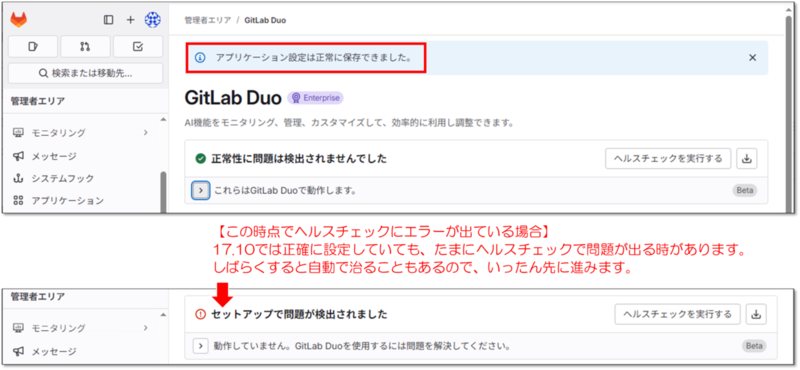The width and height of the screenshot is (800, 370).
Task: Expand 動作していません row chevron
Action: 201,346
